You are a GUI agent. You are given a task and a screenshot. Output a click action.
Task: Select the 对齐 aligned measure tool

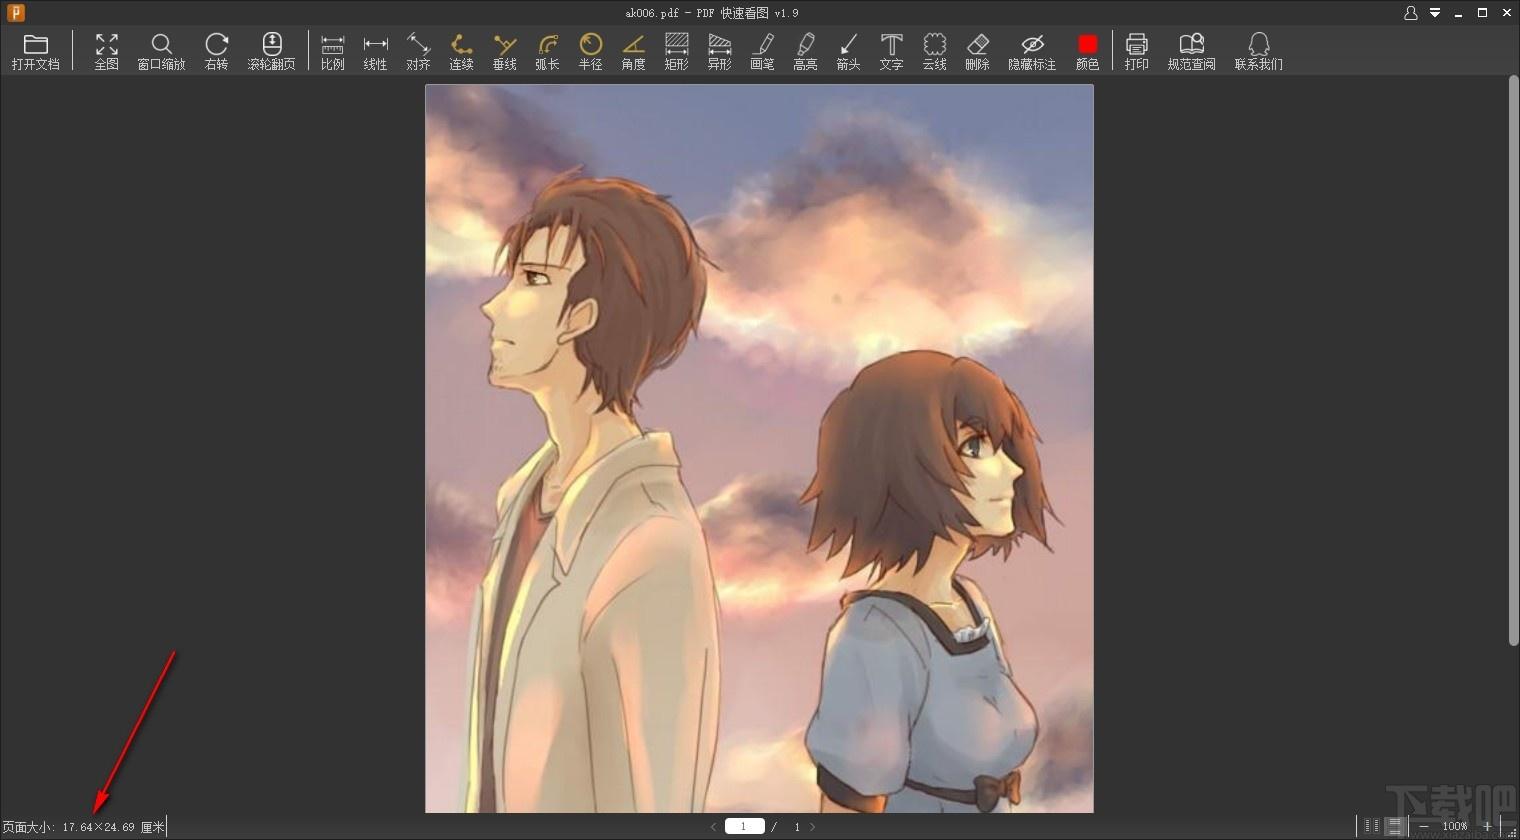click(x=418, y=52)
